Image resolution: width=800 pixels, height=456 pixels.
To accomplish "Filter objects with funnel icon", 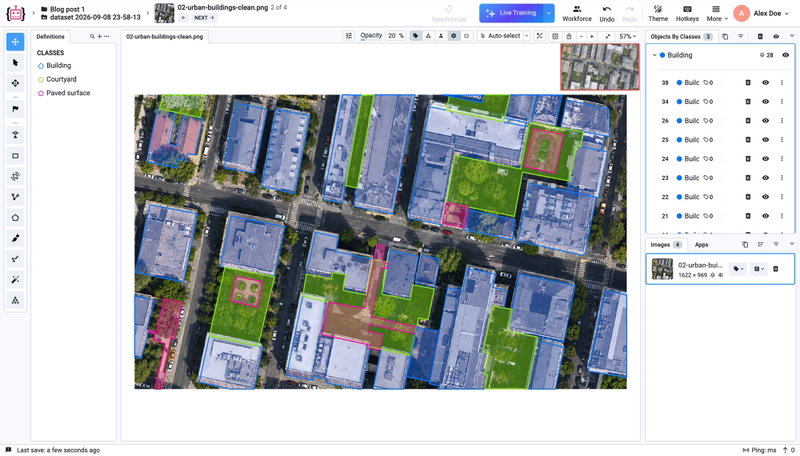I will pyautogui.click(x=740, y=36).
